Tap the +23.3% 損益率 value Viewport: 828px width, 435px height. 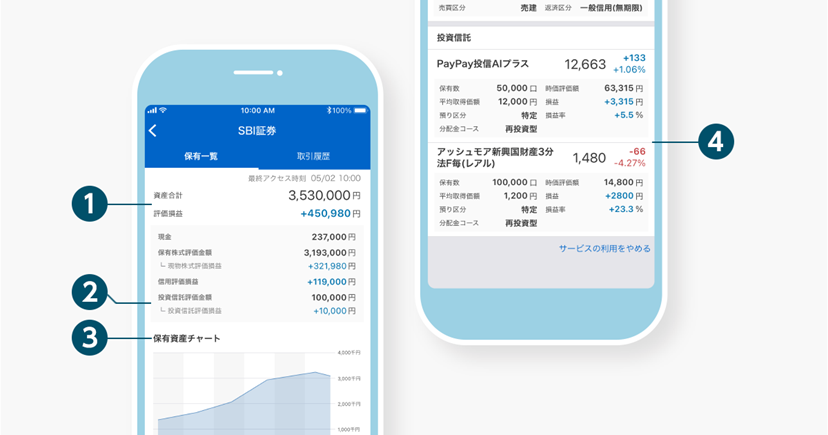(x=626, y=209)
